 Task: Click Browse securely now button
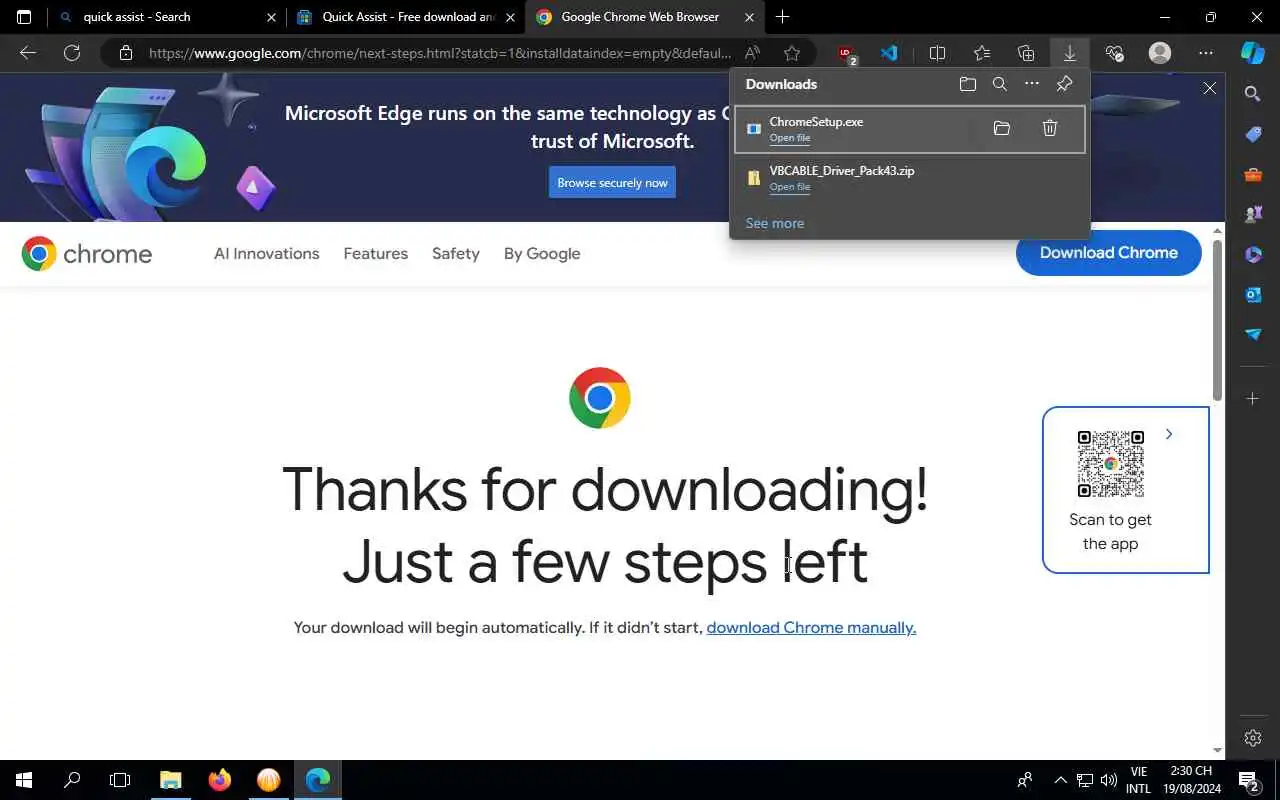click(x=612, y=183)
